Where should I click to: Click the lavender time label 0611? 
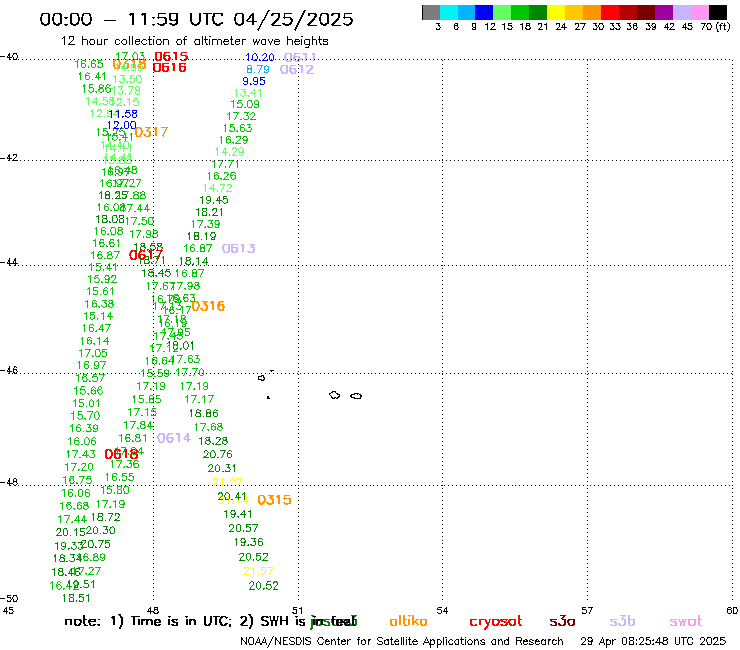click(x=300, y=58)
